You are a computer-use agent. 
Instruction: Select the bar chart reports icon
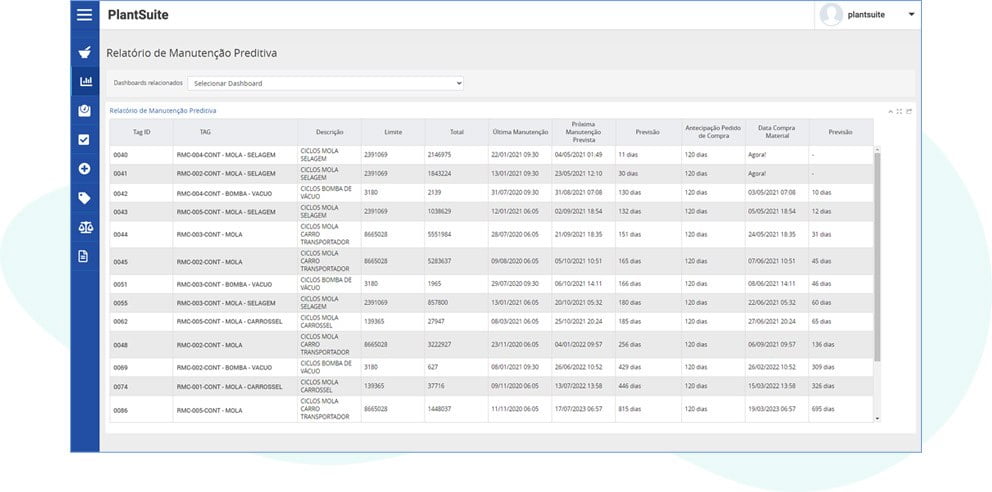[85, 81]
